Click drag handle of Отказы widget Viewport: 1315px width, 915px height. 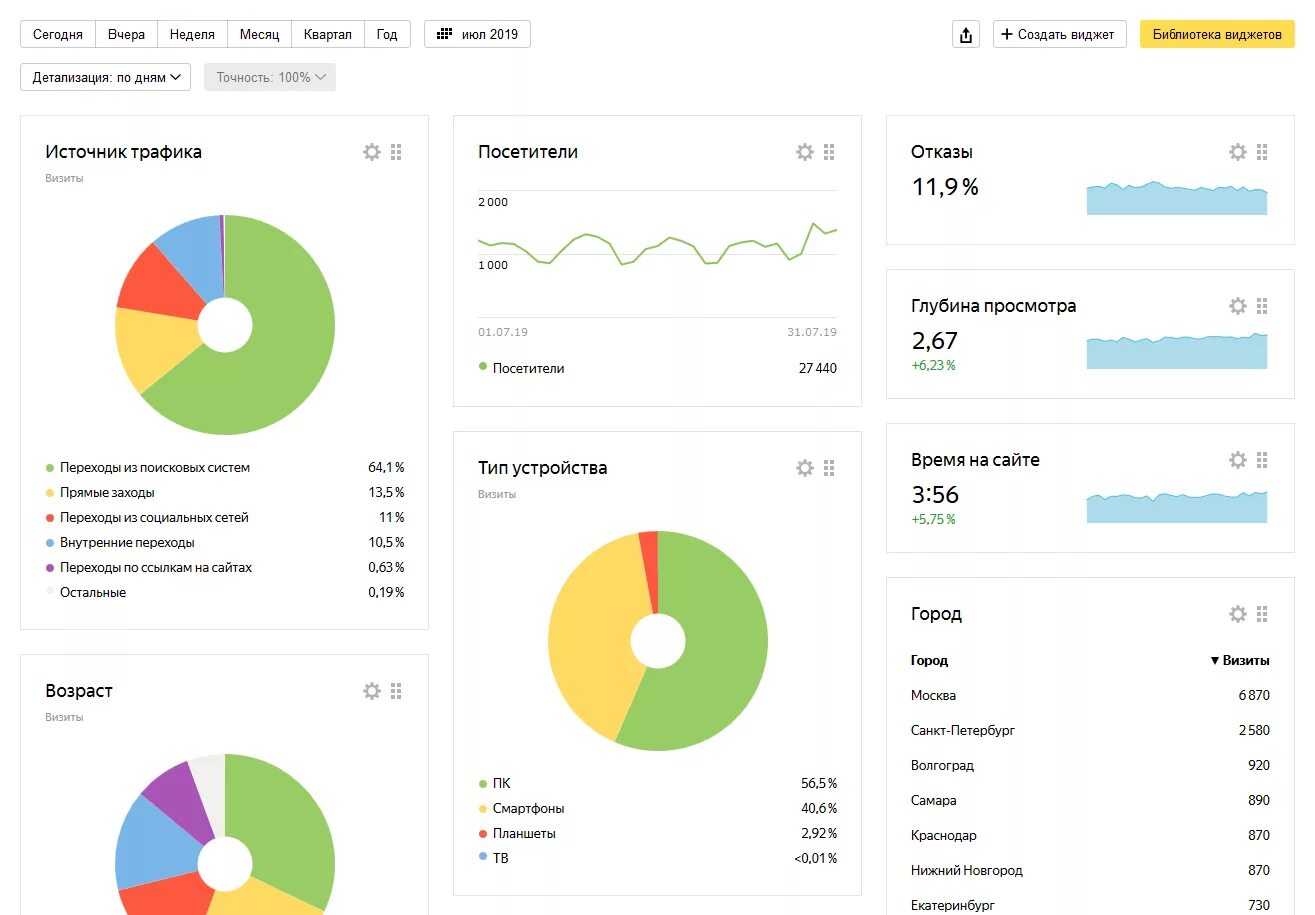coord(1262,152)
